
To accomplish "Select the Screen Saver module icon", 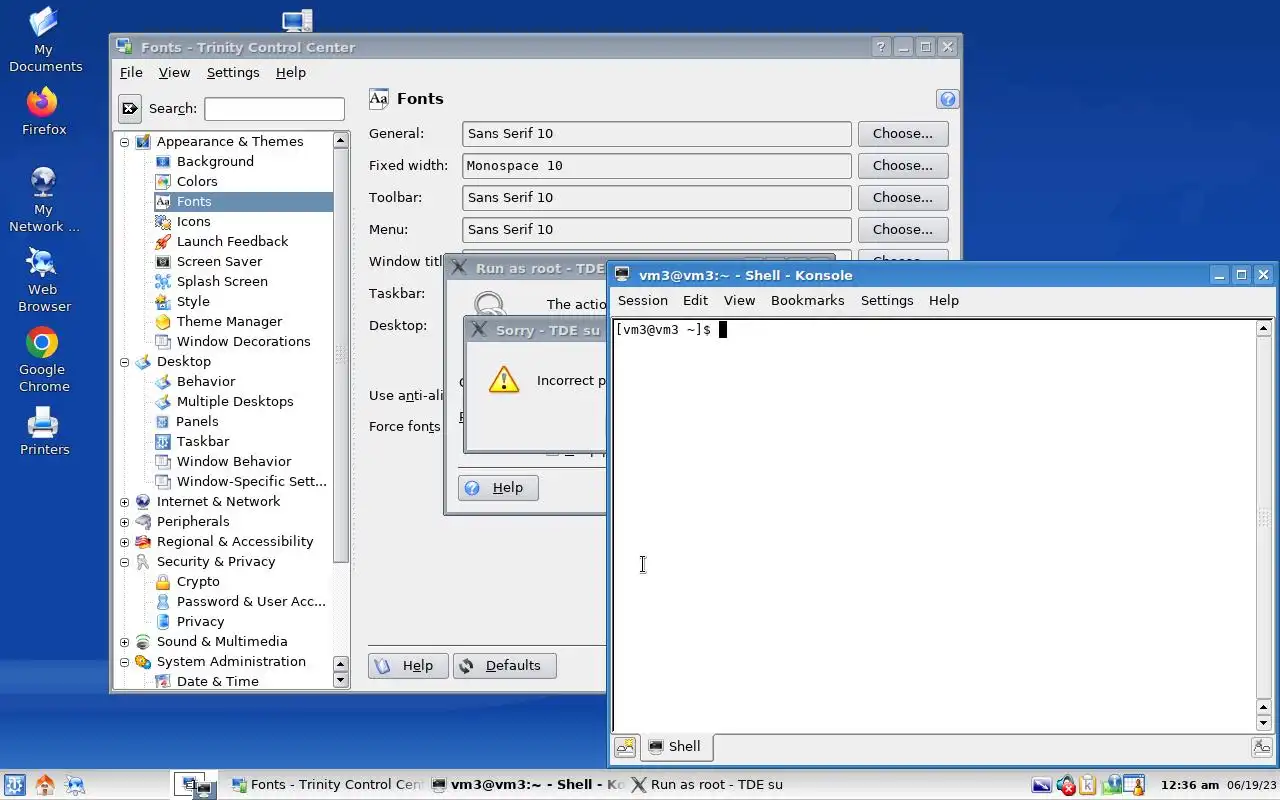I will tap(163, 261).
